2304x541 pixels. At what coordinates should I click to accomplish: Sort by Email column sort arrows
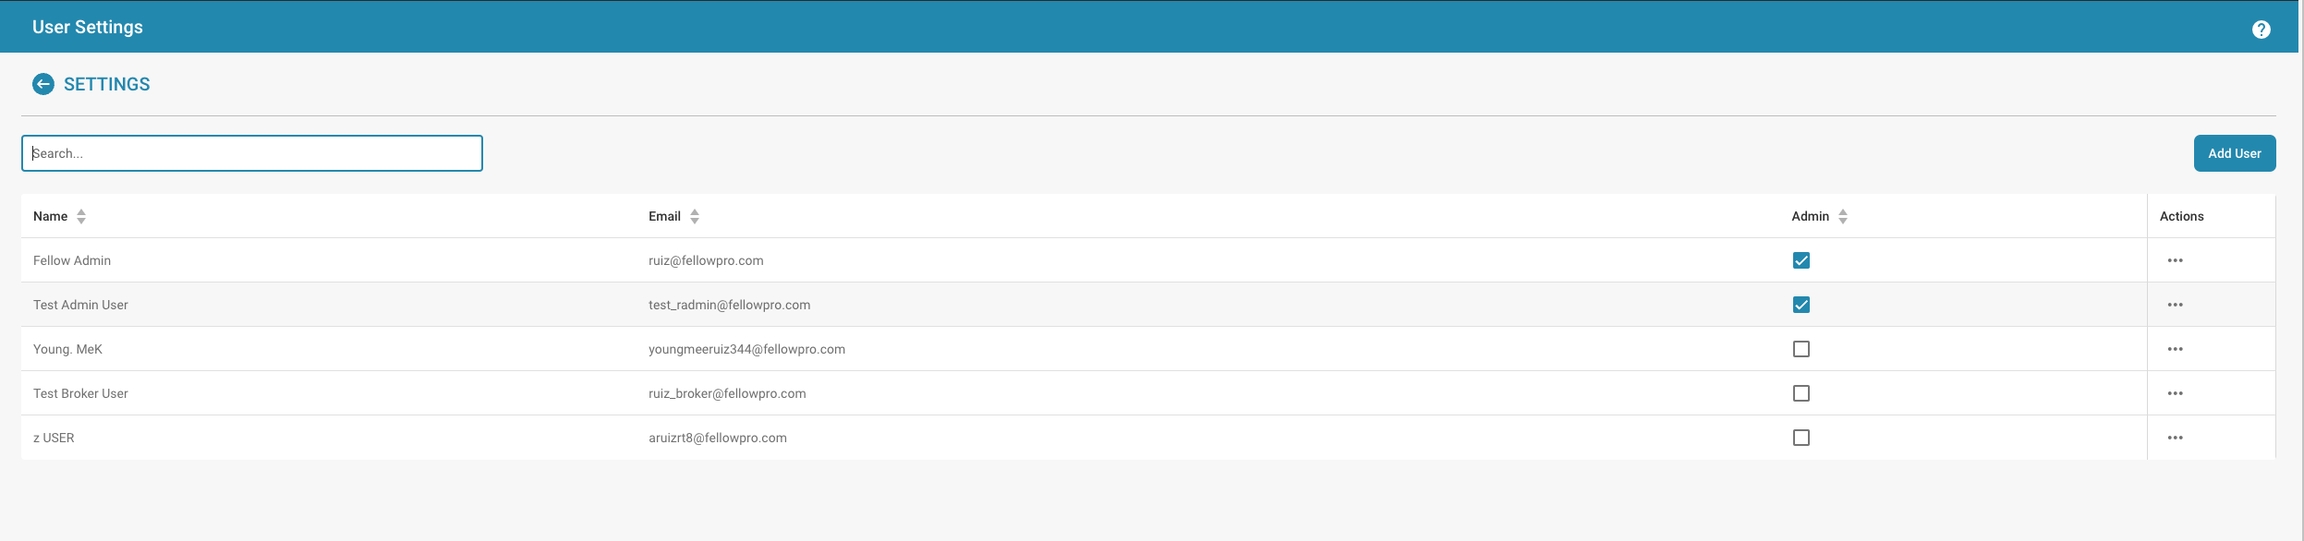click(x=694, y=216)
